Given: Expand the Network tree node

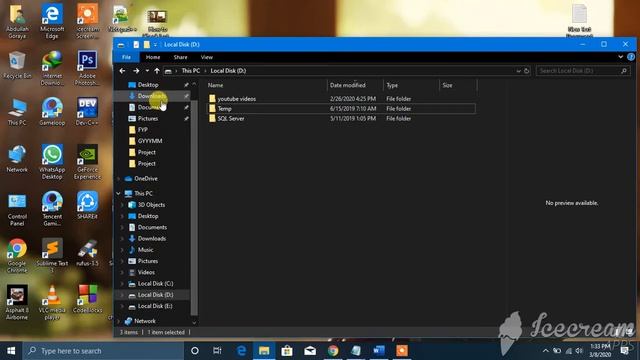Looking at the screenshot, I should (x=119, y=321).
